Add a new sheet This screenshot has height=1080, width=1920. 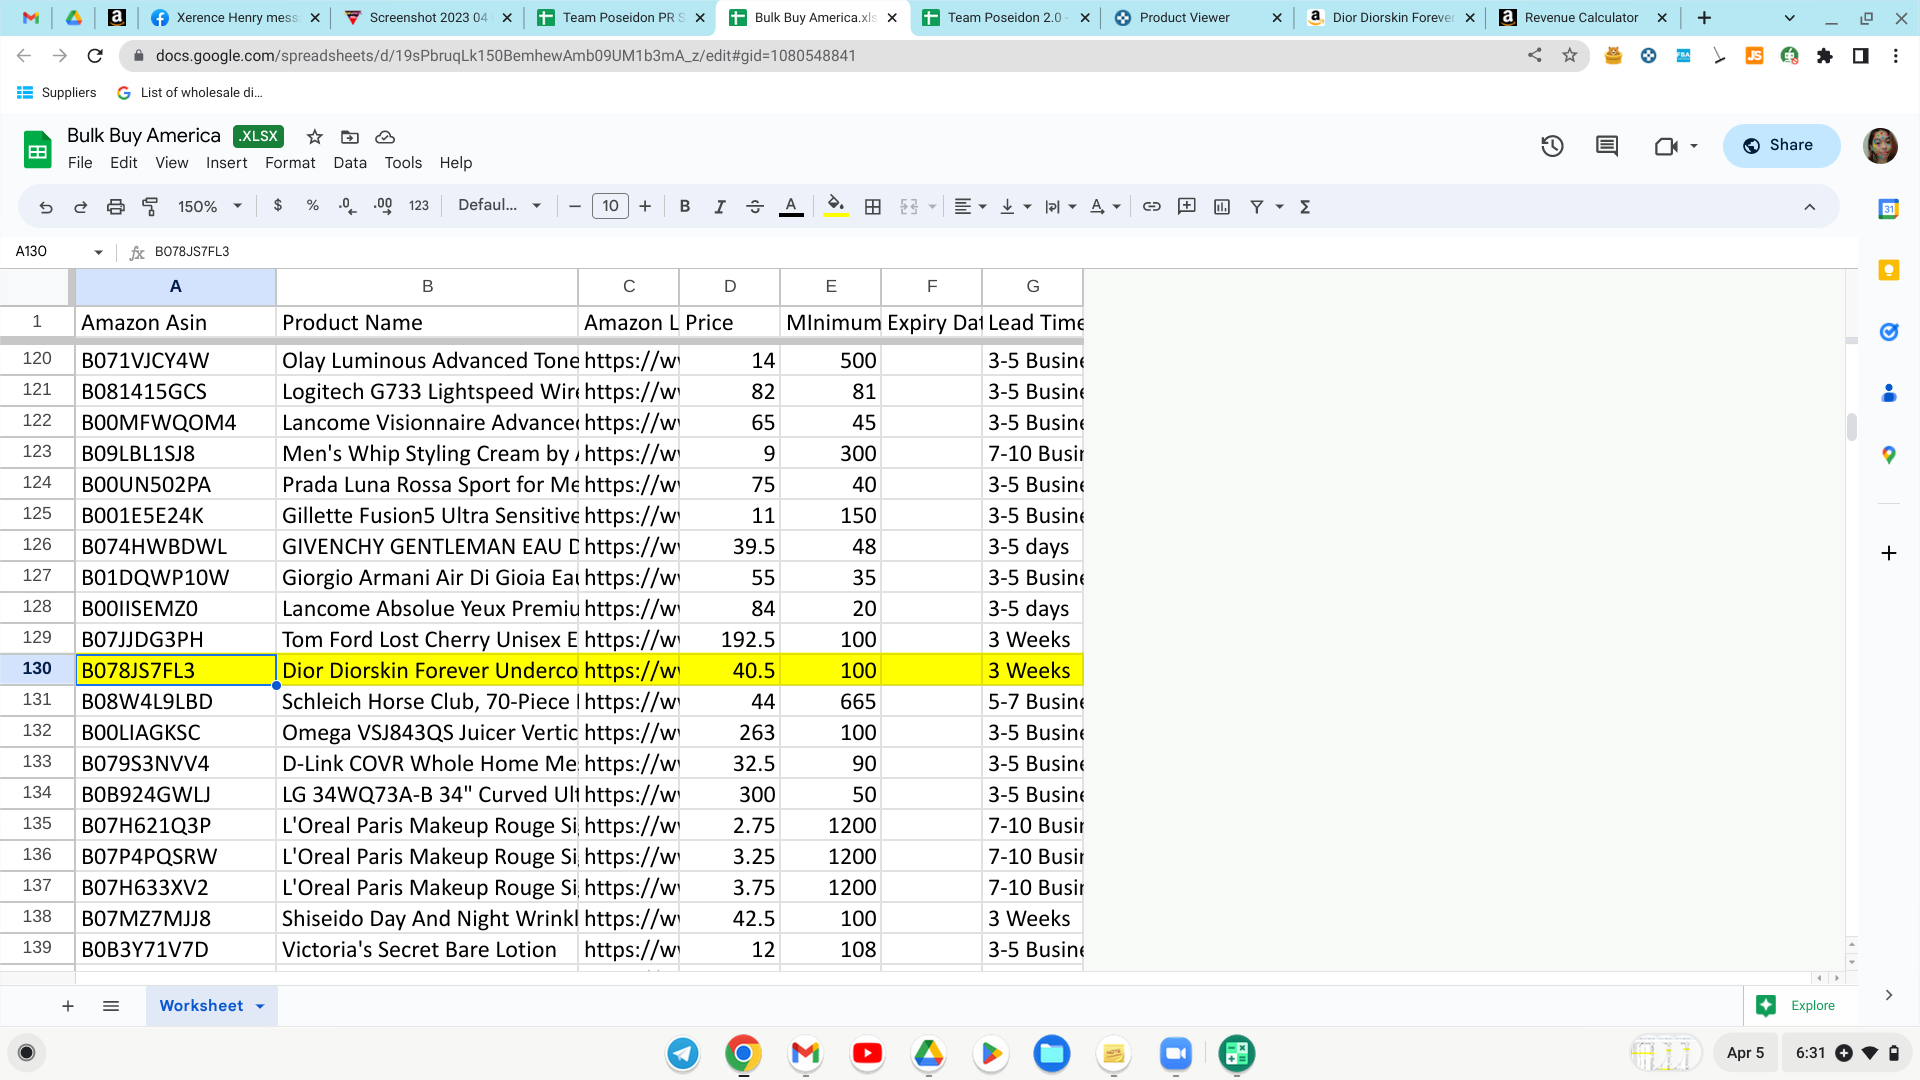[x=68, y=1006]
